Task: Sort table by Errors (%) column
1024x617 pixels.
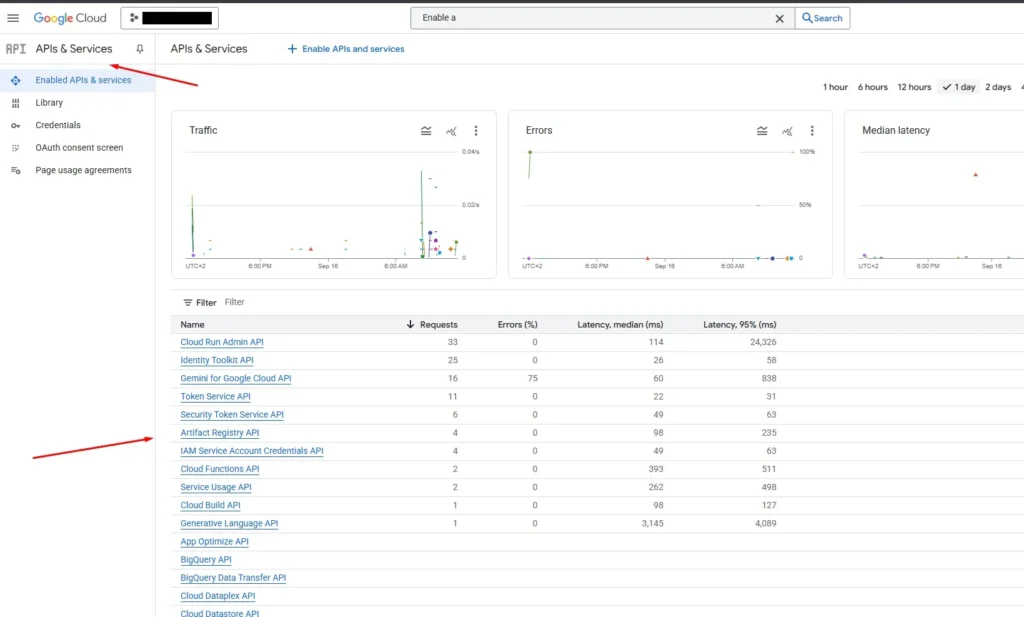Action: tap(517, 325)
